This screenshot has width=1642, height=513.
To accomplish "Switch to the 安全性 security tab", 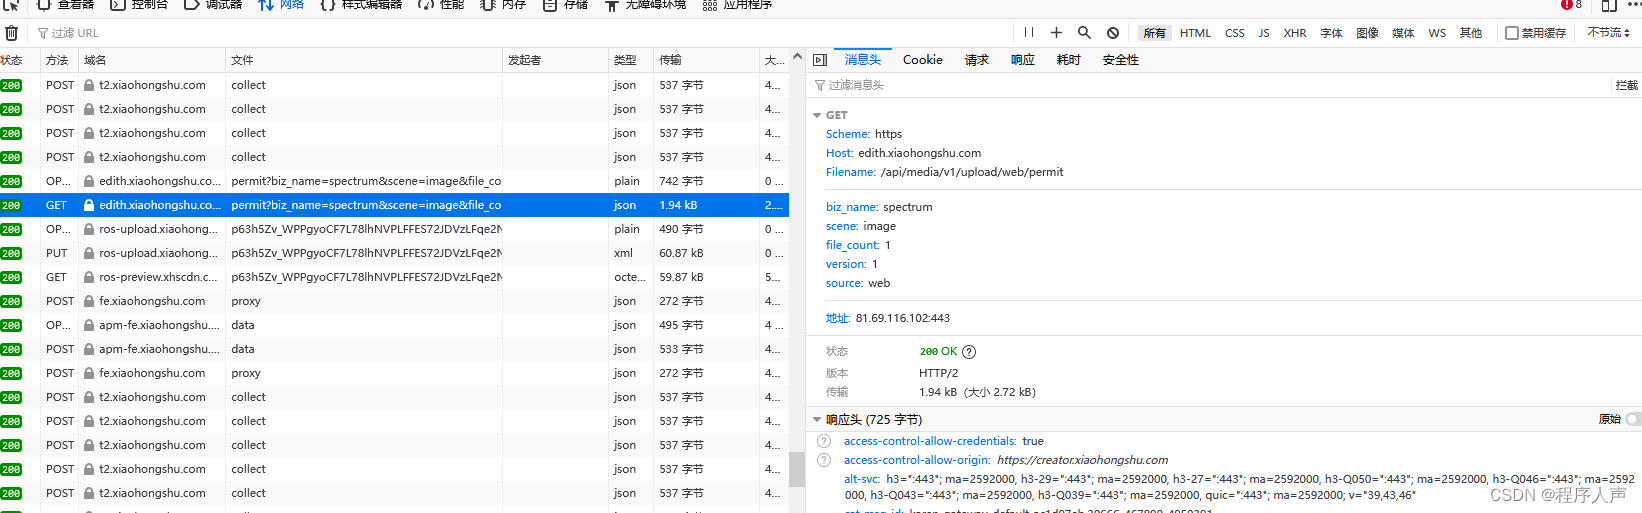I will click(1121, 60).
